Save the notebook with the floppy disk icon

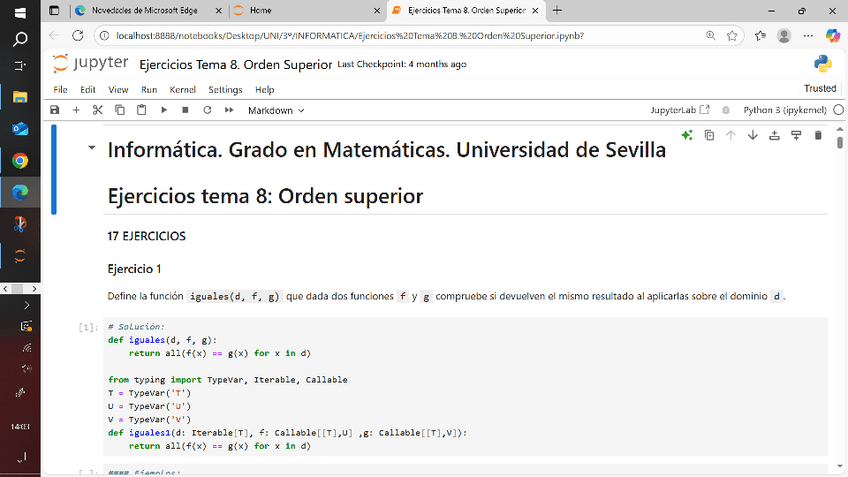pyautogui.click(x=55, y=110)
